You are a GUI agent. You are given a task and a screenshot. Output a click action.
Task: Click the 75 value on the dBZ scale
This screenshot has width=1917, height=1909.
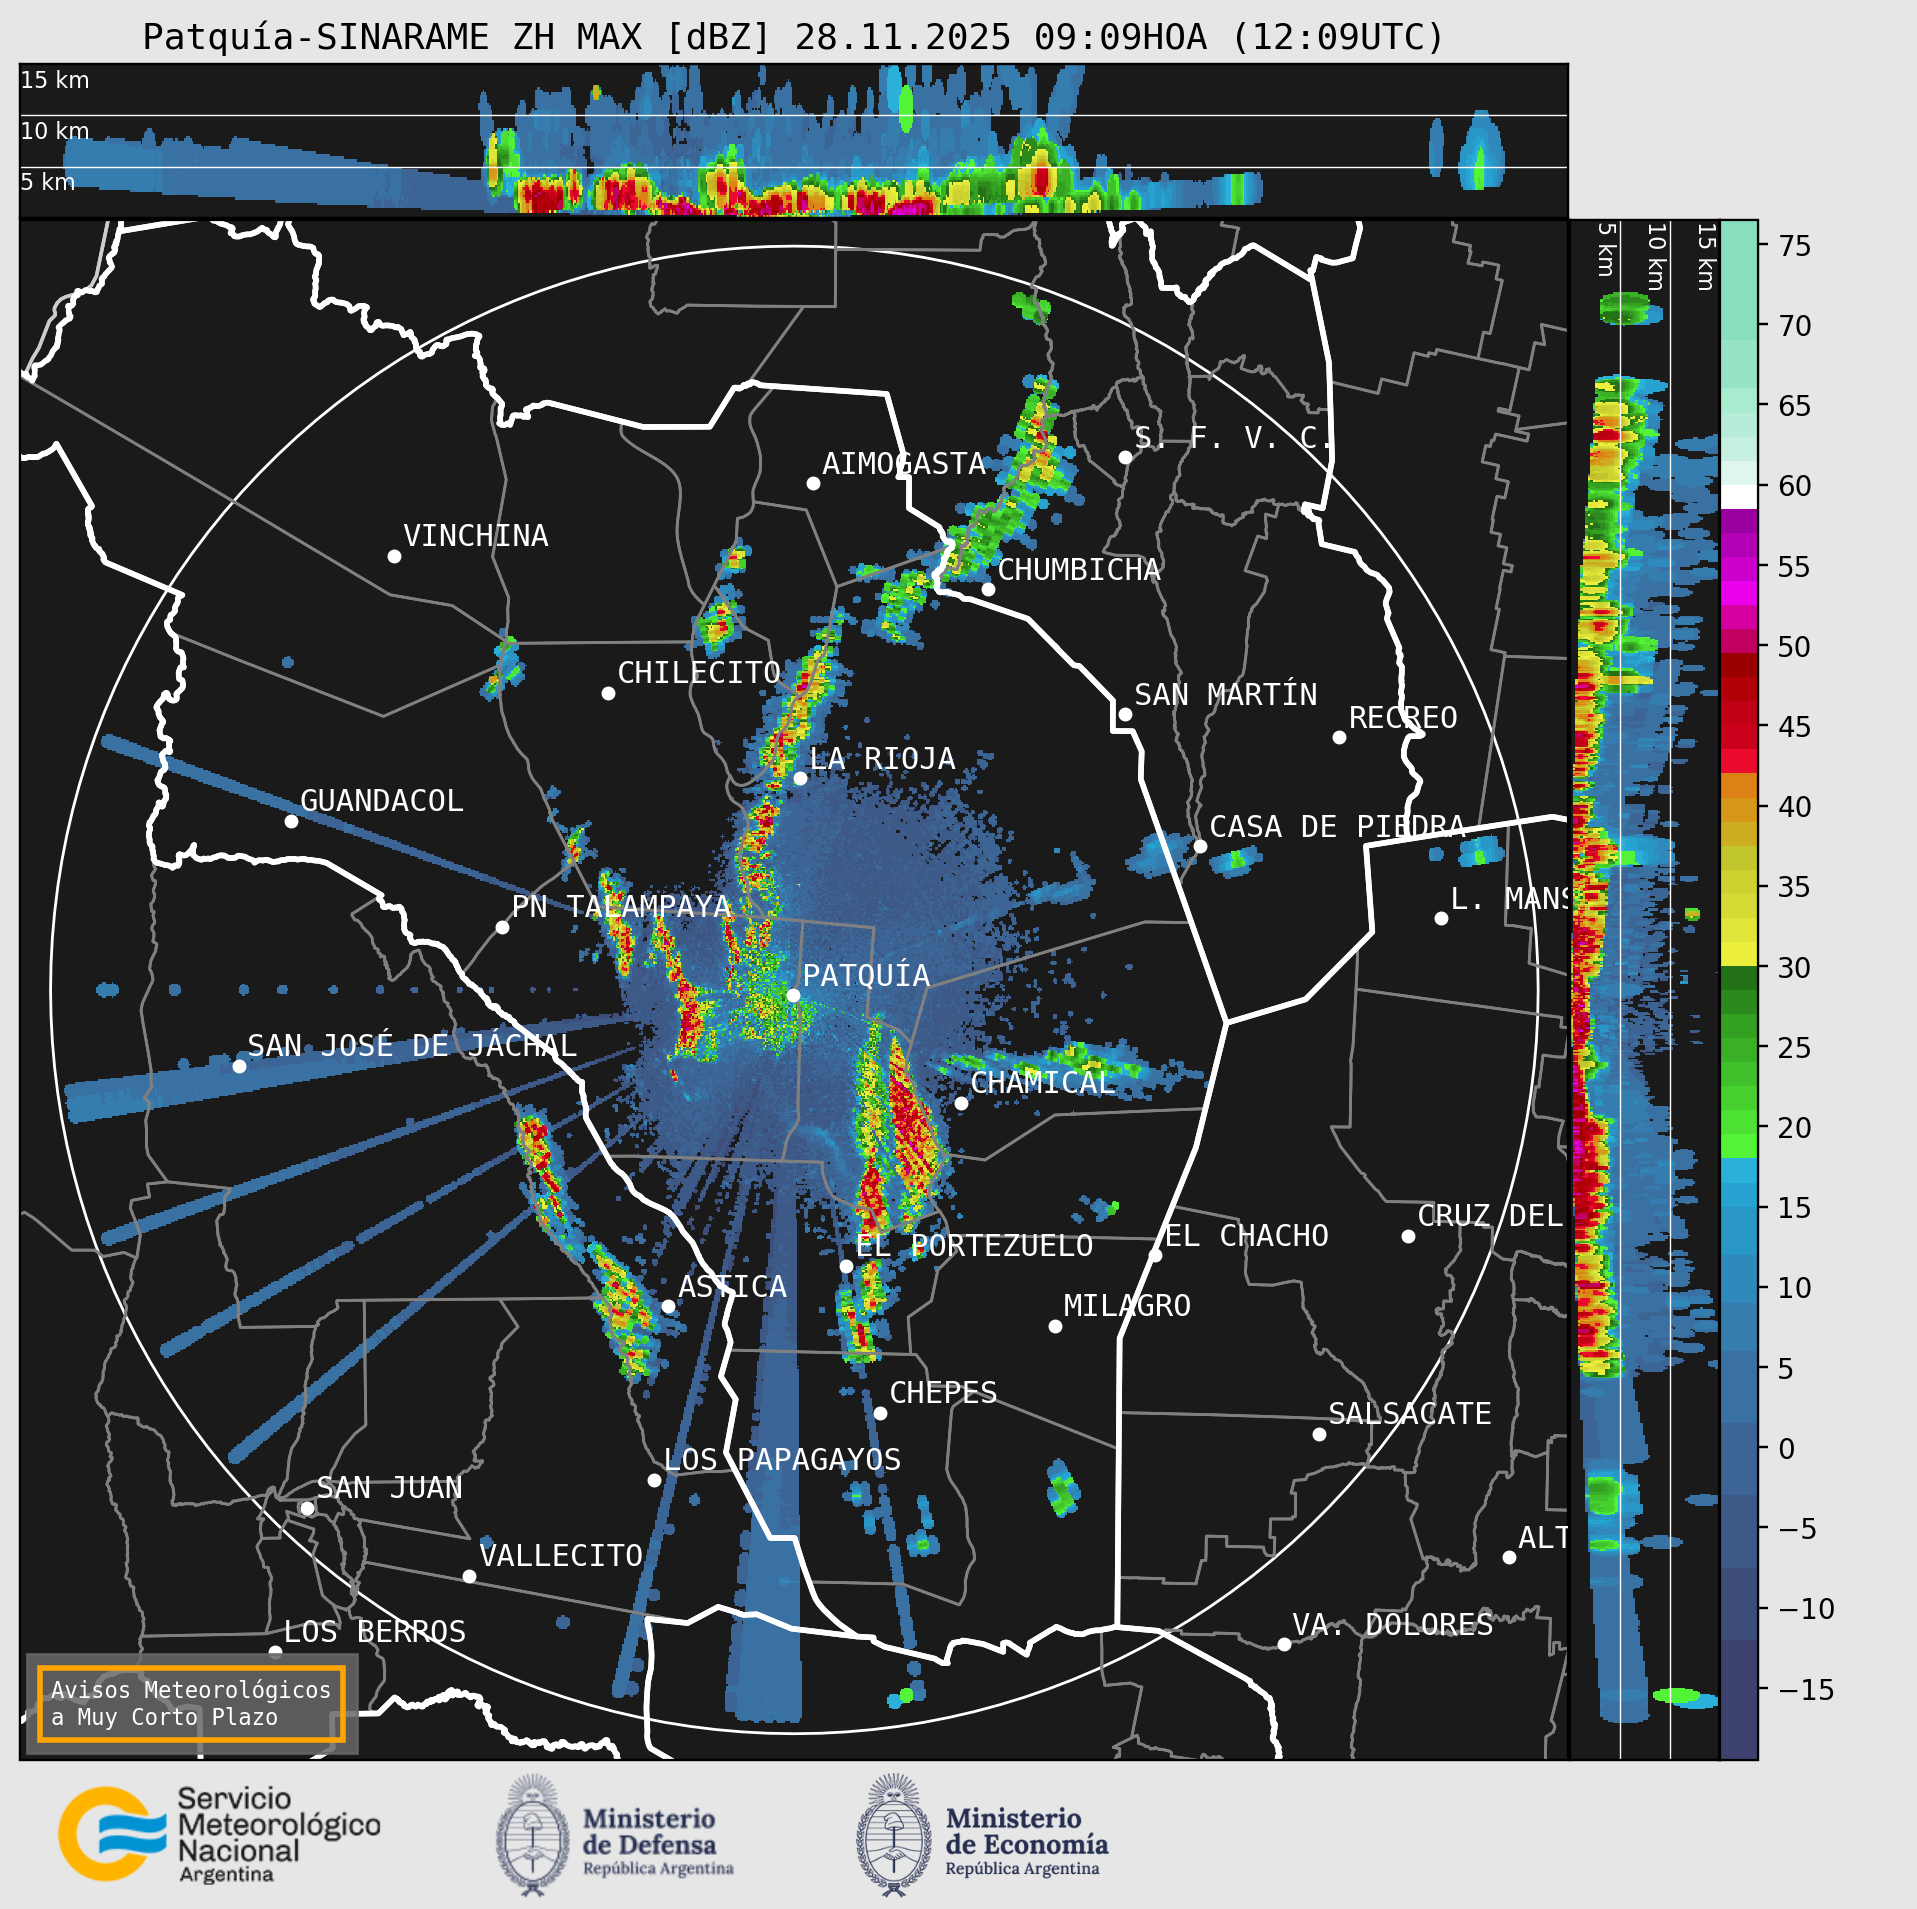(x=1795, y=245)
